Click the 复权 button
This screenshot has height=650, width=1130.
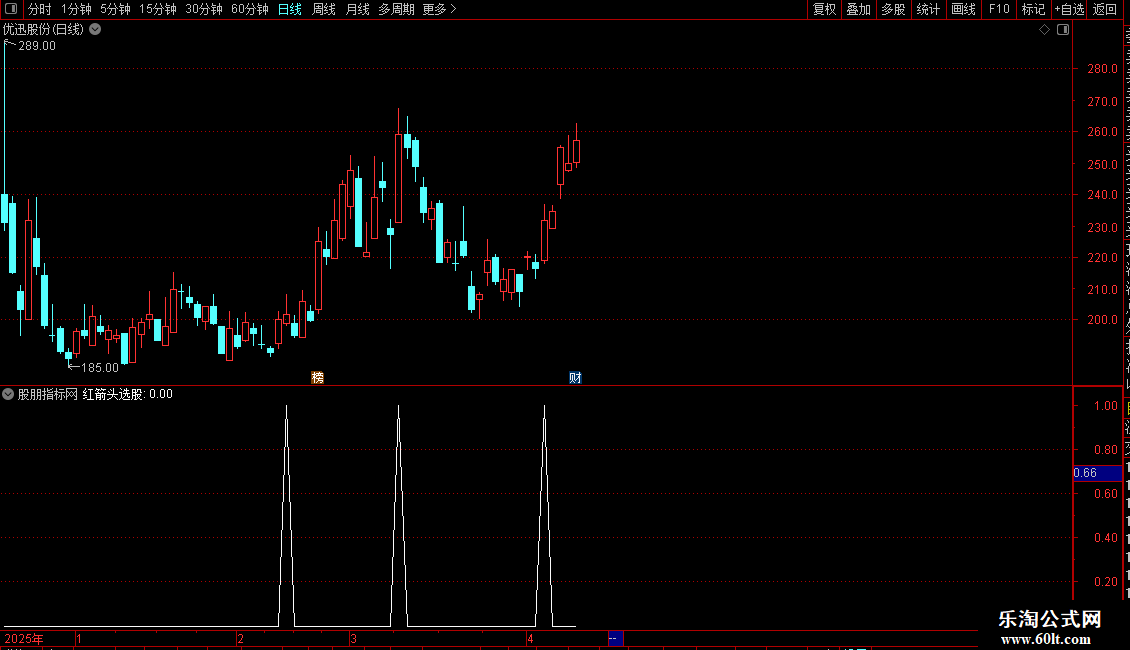824,9
